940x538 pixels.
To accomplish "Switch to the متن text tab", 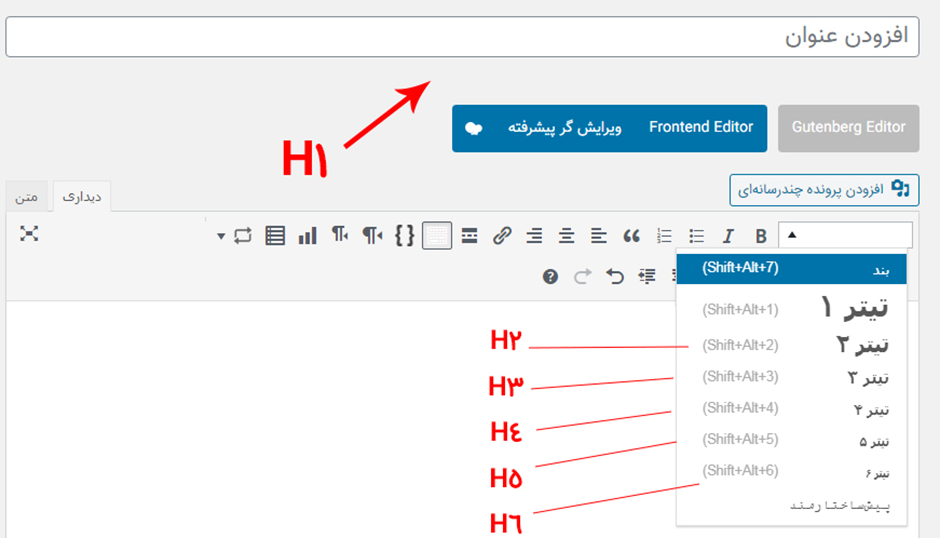I will (x=26, y=197).
